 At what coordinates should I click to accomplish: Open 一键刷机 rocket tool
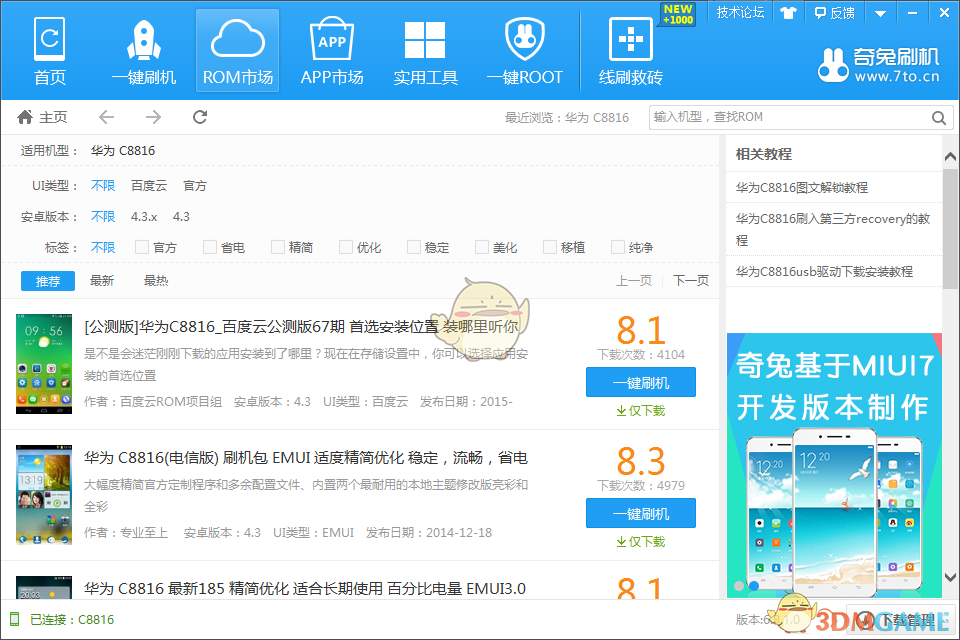[143, 47]
